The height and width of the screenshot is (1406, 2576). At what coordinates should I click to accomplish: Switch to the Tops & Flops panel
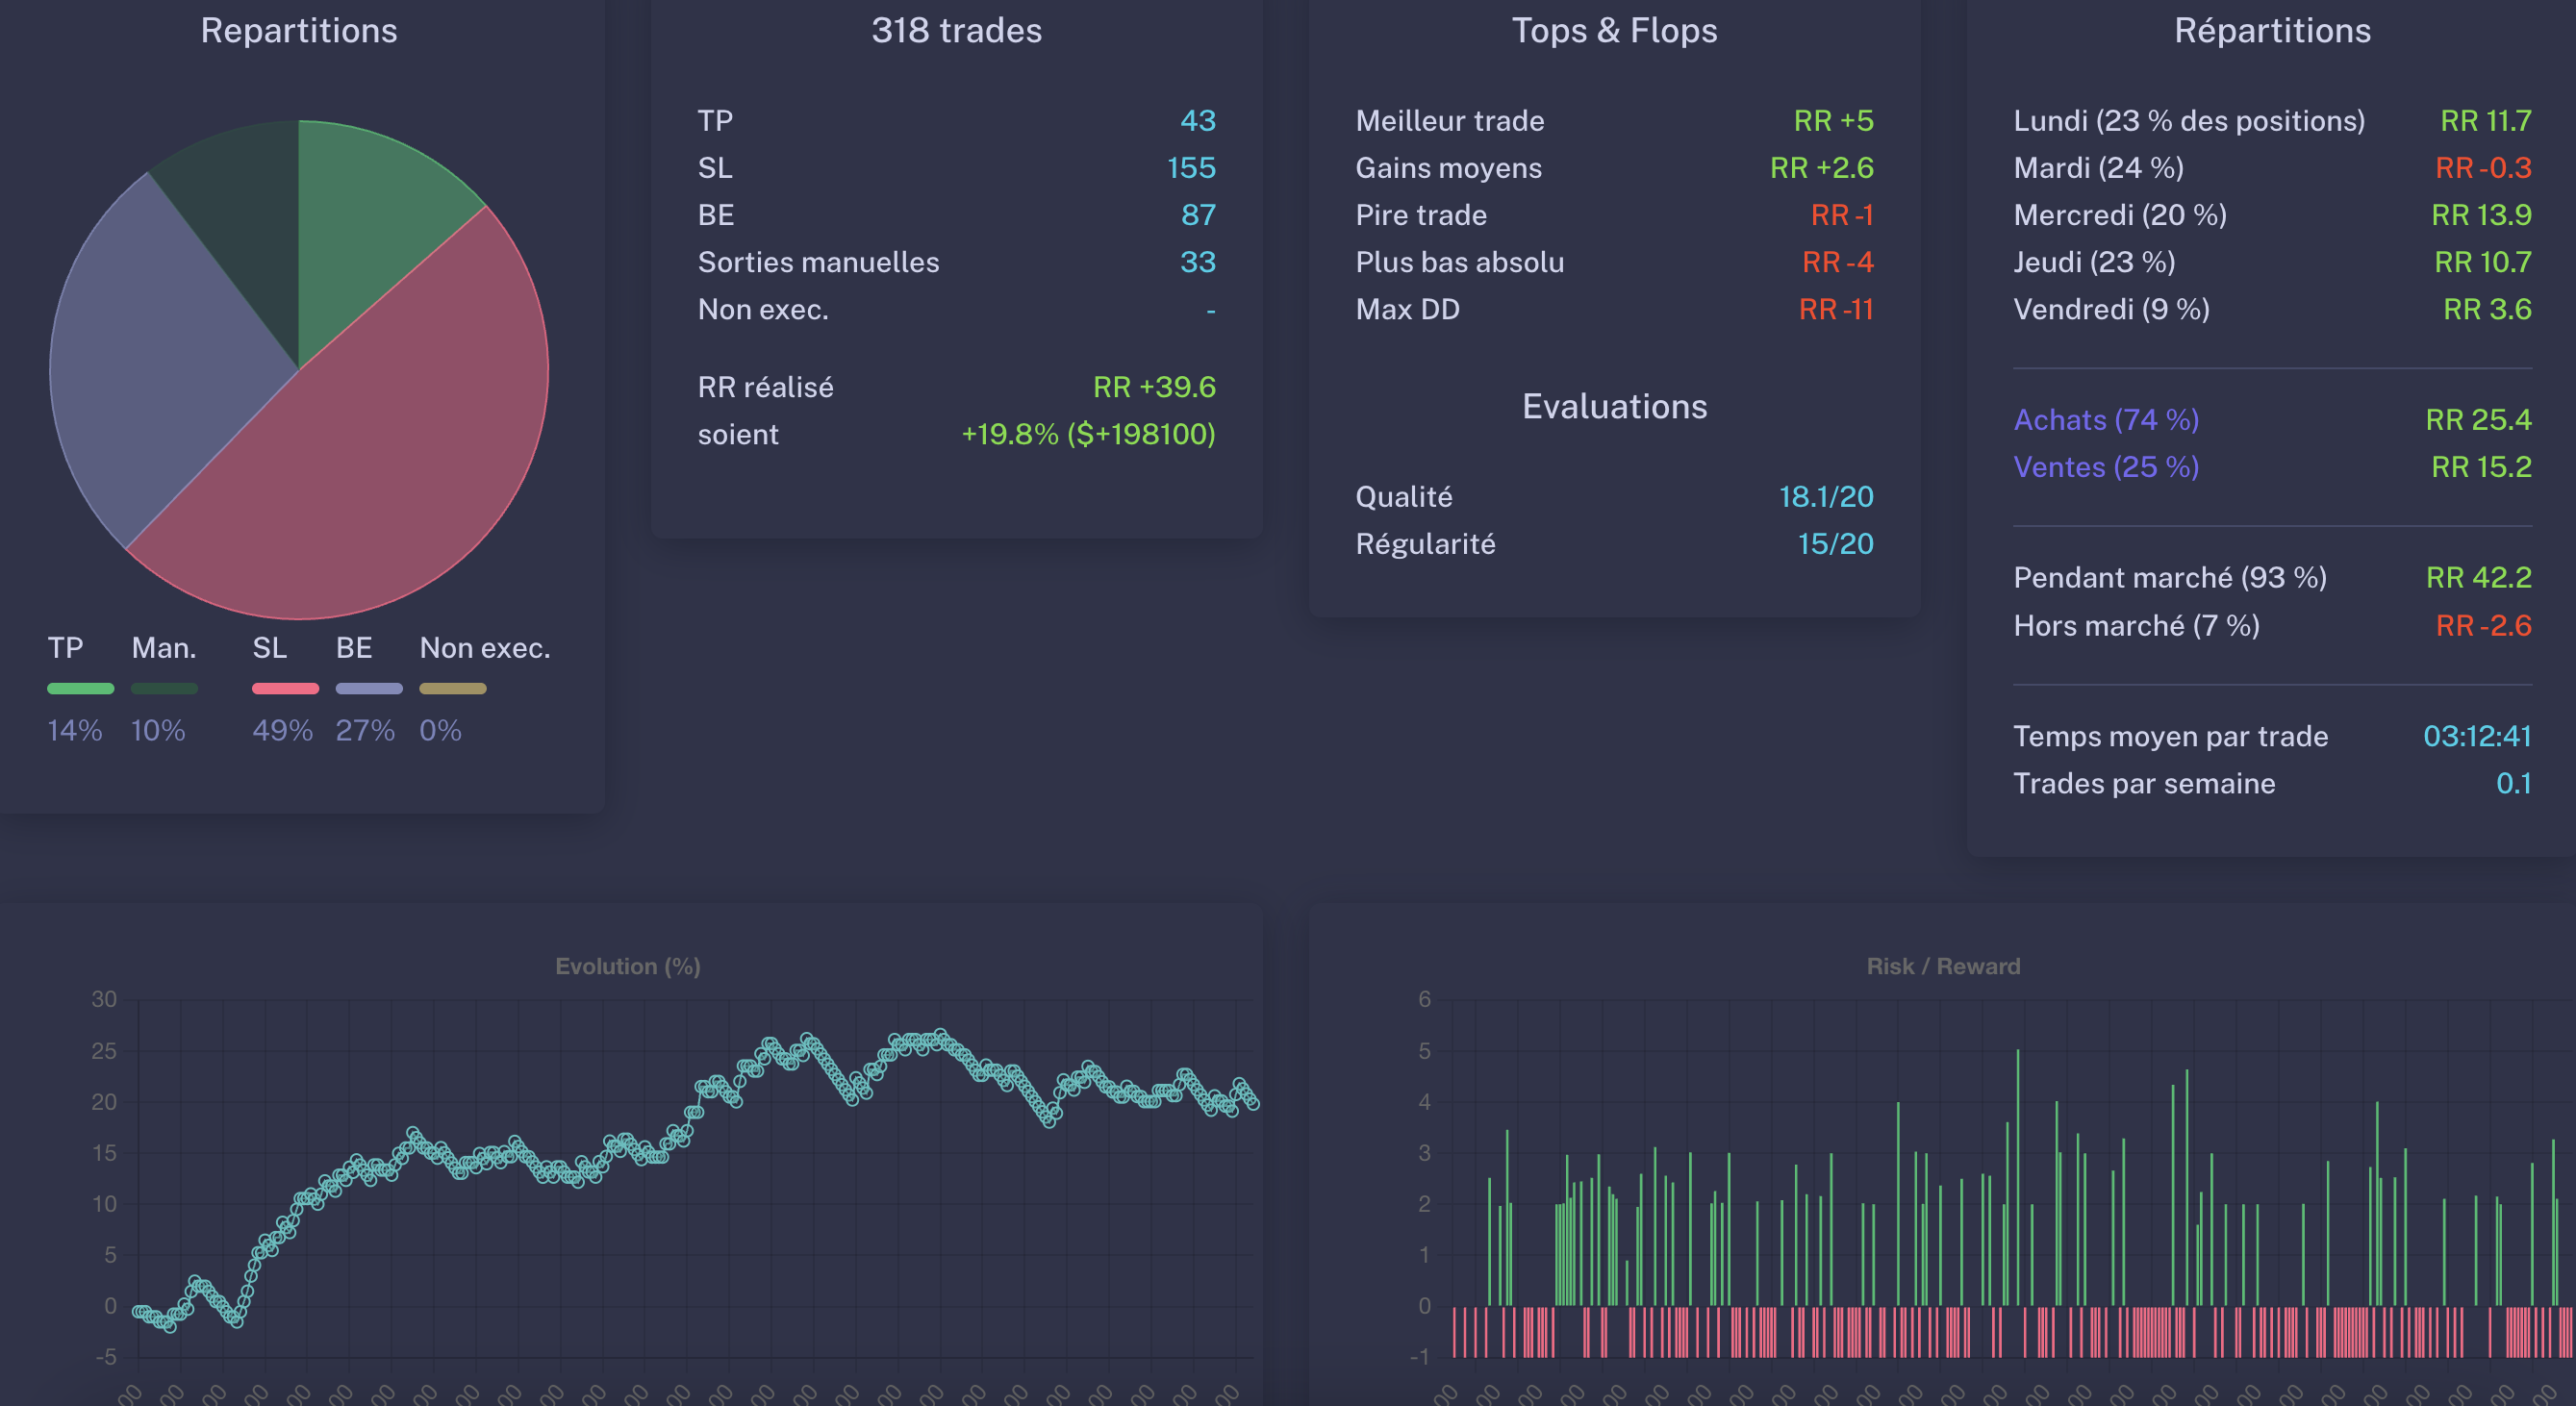(x=1614, y=30)
